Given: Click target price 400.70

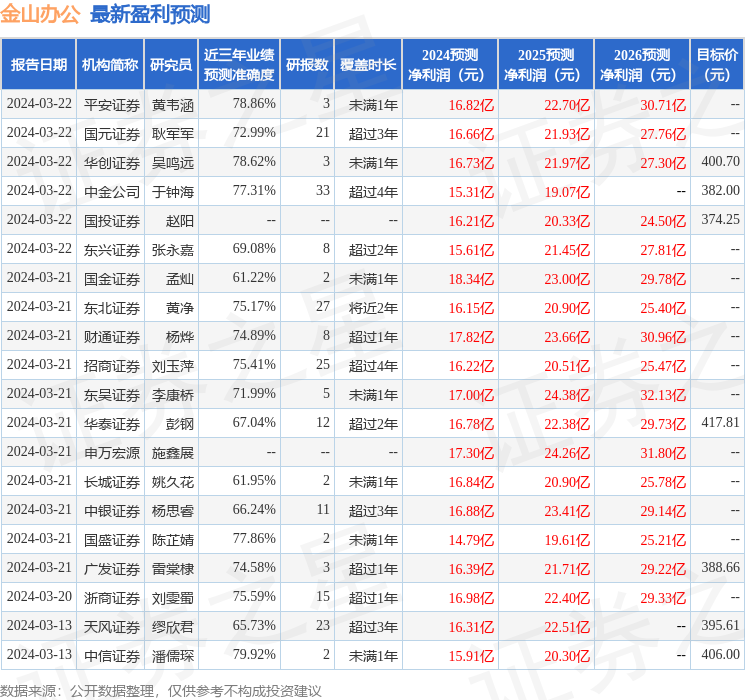Looking at the screenshot, I should (x=720, y=161).
